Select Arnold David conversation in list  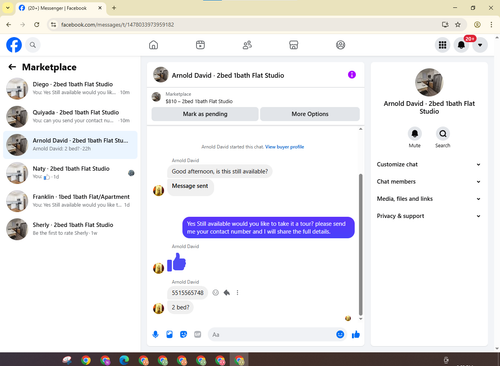pos(70,145)
